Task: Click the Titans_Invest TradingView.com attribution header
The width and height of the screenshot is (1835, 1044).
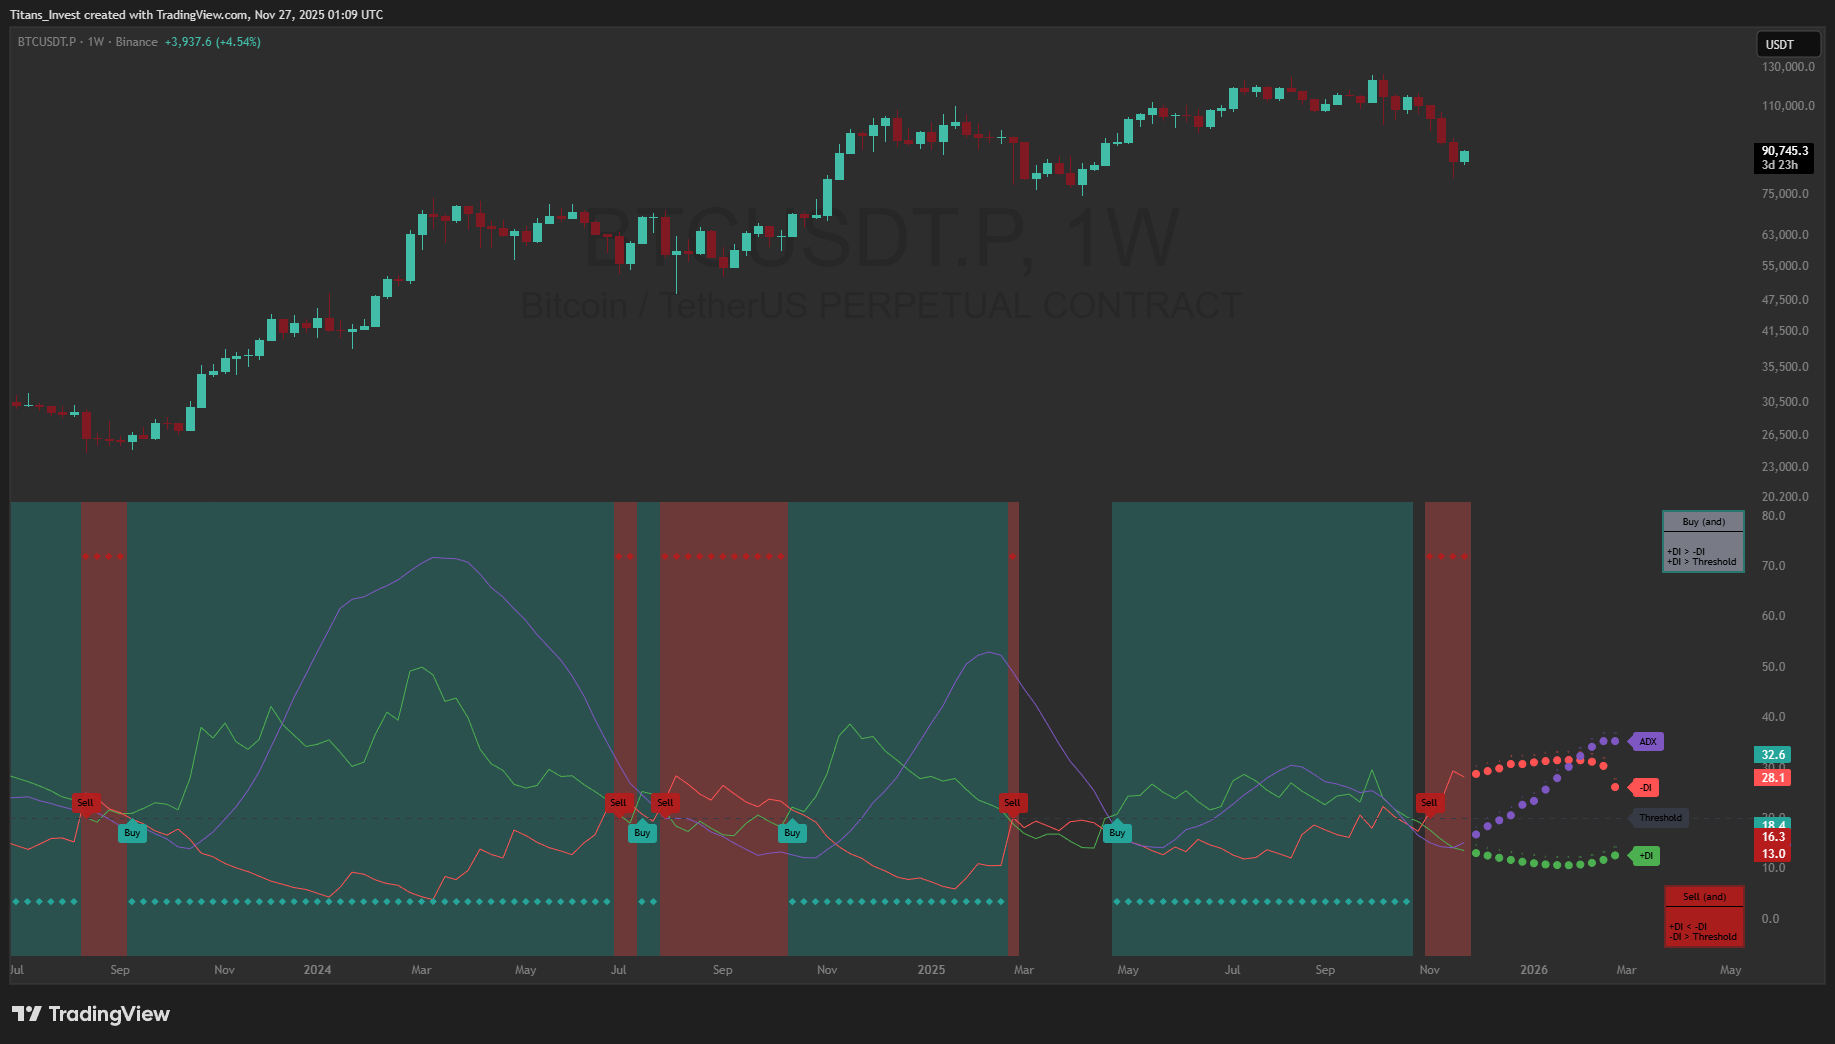Action: pos(196,14)
